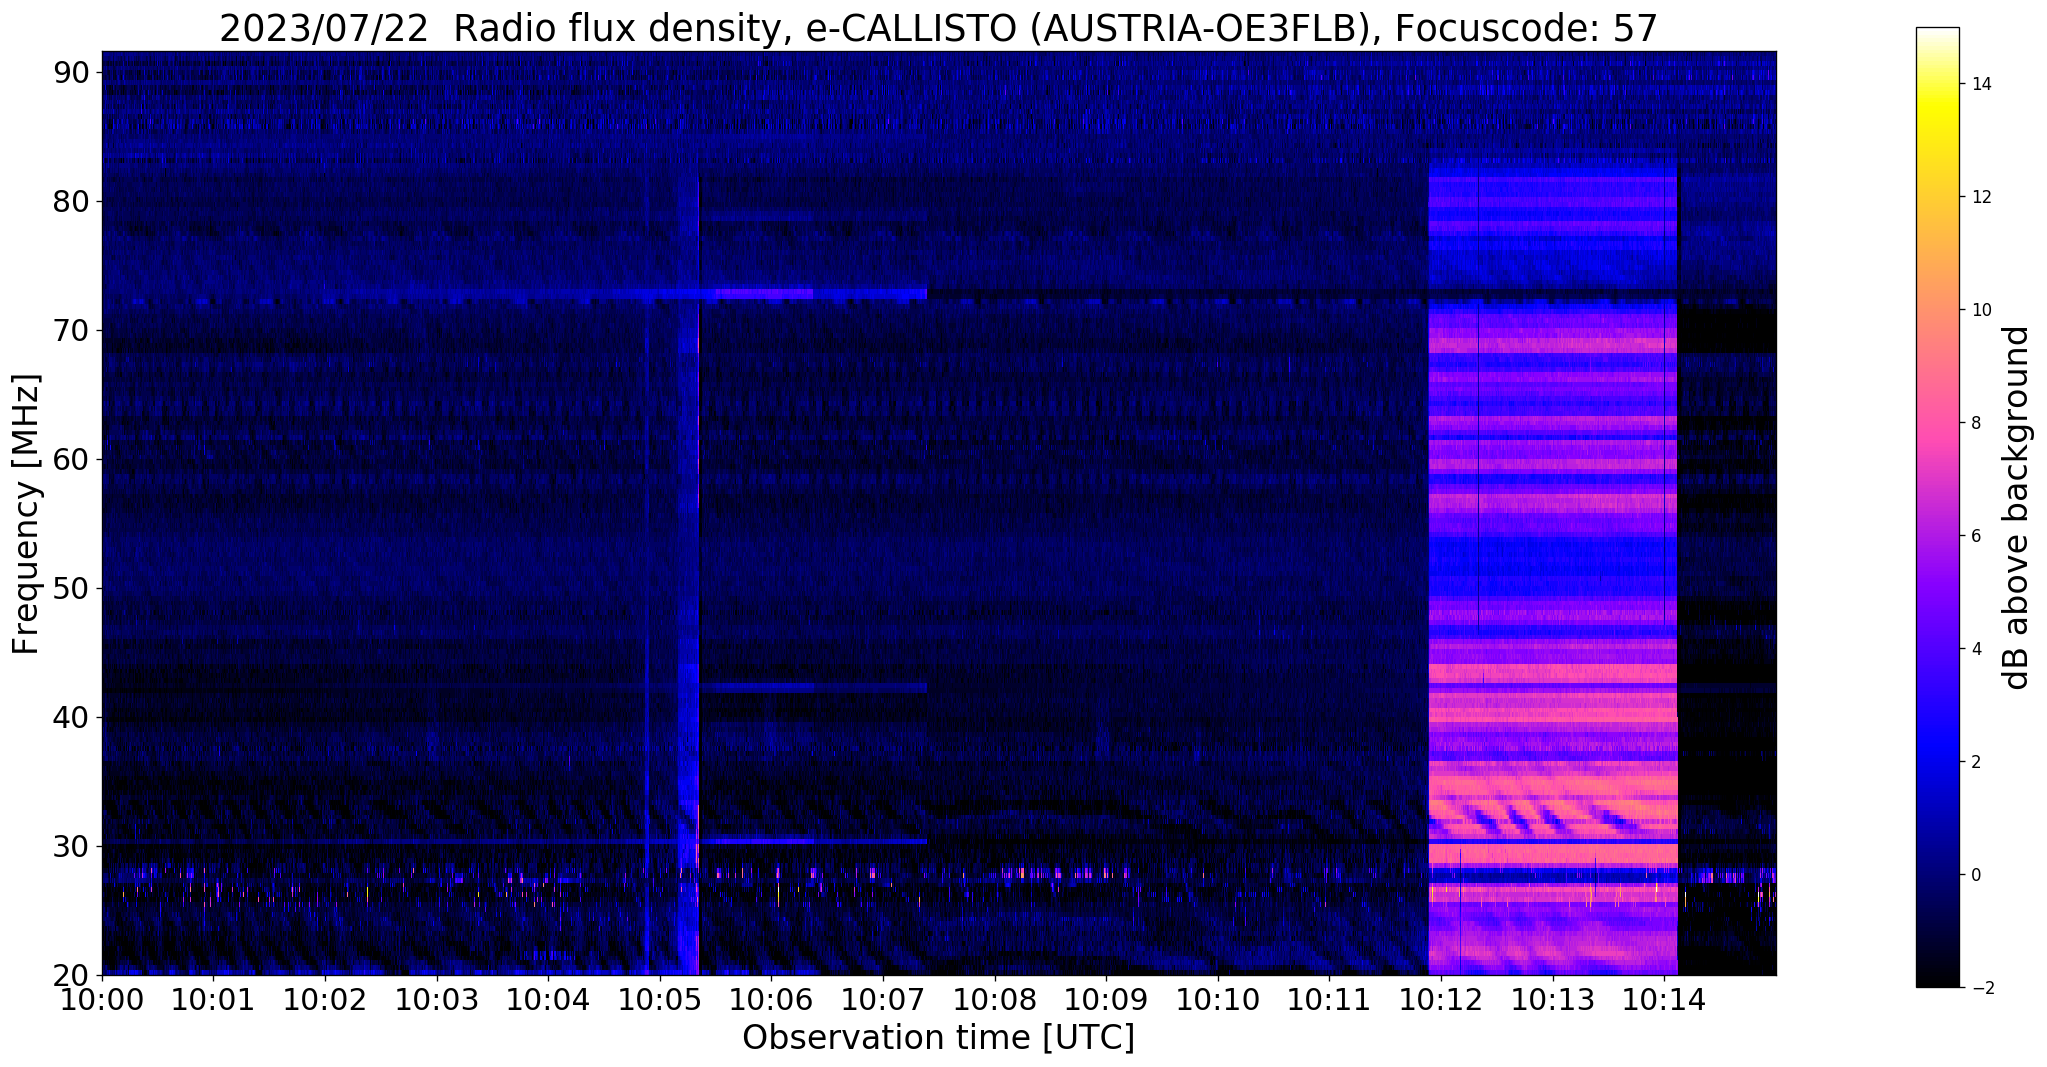Click the 10:05 time tick label
Viewport: 2047px width, 1067px height.
(660, 999)
